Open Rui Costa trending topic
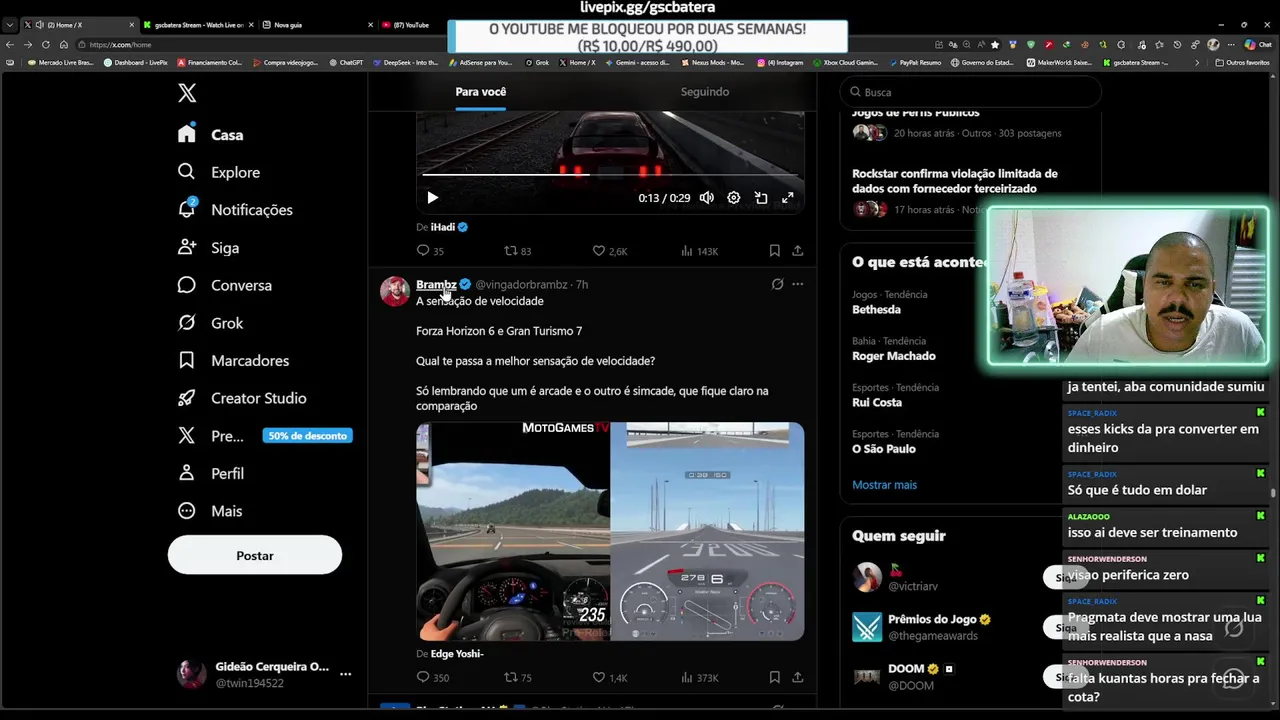The height and width of the screenshot is (720, 1280). (877, 402)
